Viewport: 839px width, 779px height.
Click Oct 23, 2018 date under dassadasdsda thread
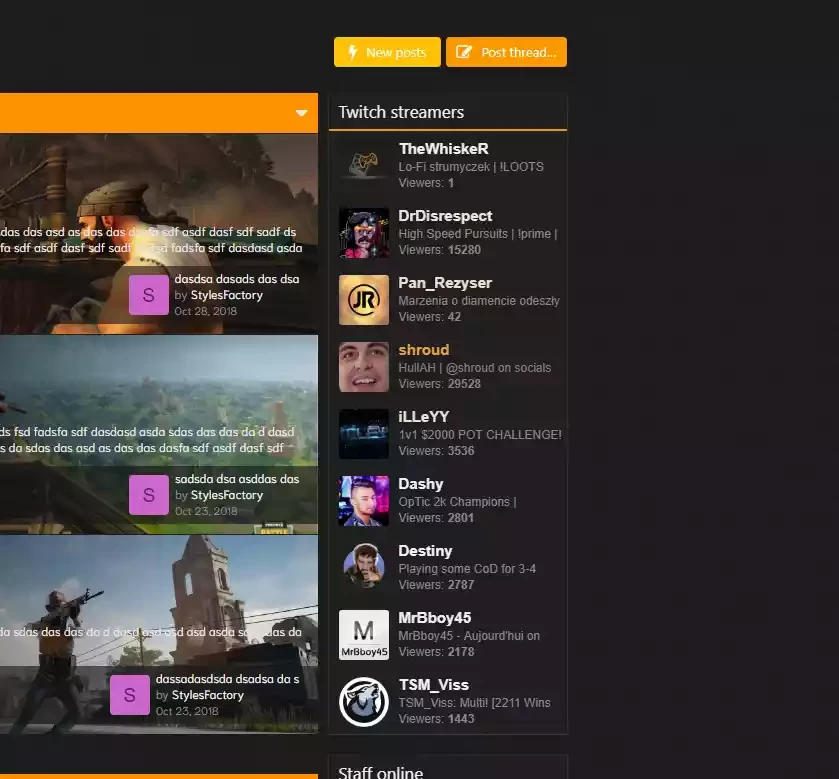187,711
